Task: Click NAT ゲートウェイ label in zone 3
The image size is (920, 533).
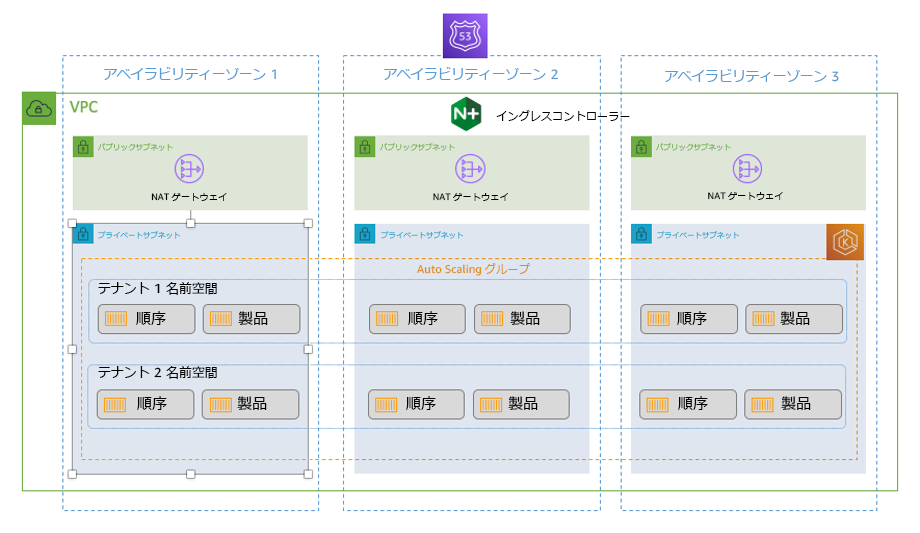Action: pos(745,195)
